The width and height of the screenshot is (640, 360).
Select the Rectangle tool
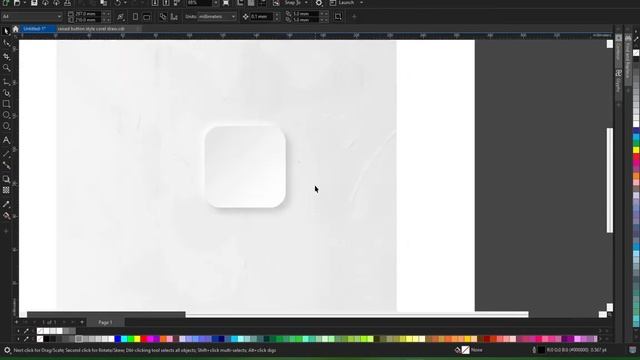point(6,104)
